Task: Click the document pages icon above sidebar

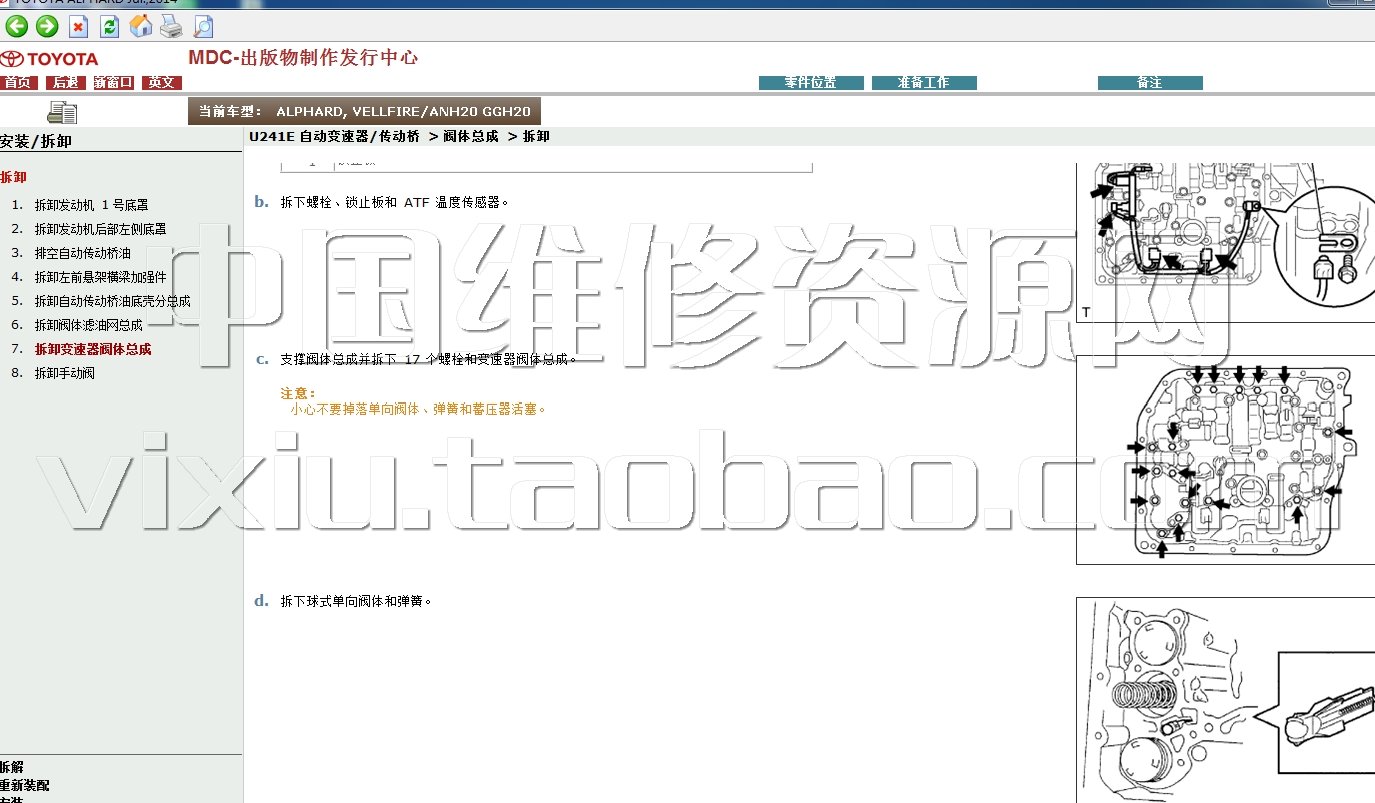Action: tap(62, 112)
